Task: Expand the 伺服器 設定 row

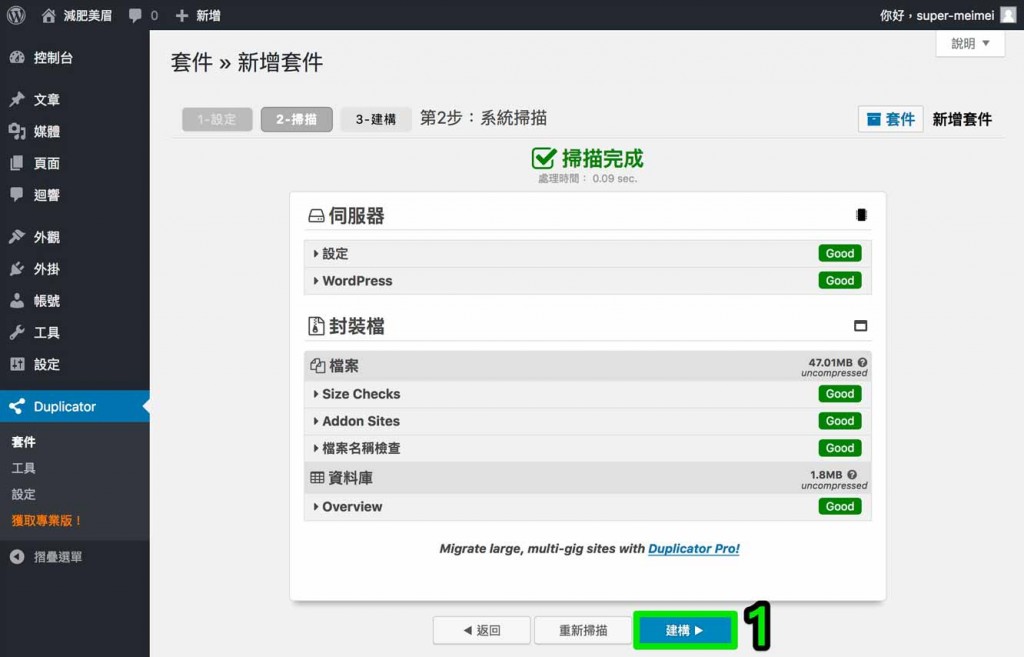Action: point(587,253)
